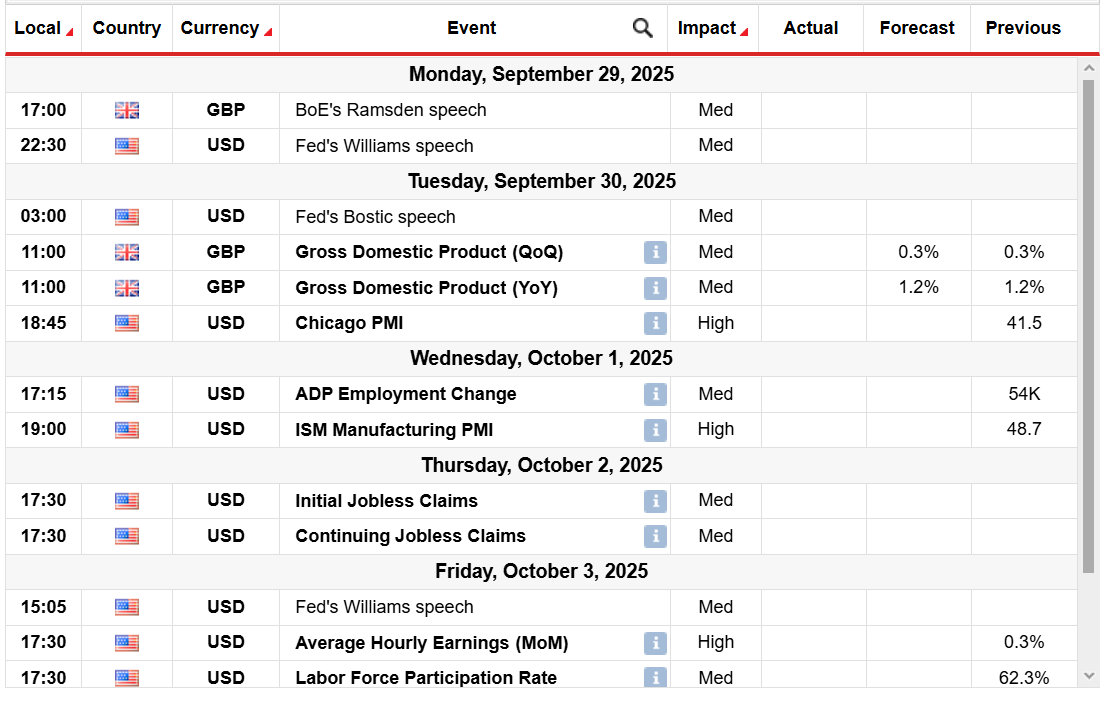The height and width of the screenshot is (707, 1107).
Task: Open the ADP Employment Change info icon
Action: point(655,394)
